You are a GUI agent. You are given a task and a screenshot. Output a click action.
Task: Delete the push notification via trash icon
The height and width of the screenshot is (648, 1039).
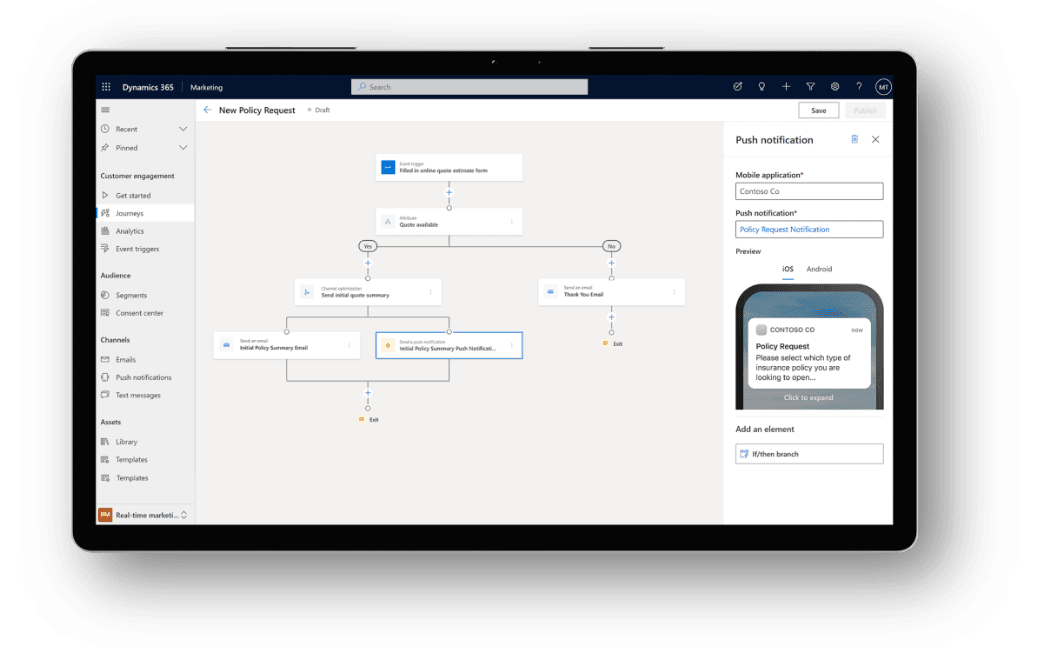coord(854,140)
